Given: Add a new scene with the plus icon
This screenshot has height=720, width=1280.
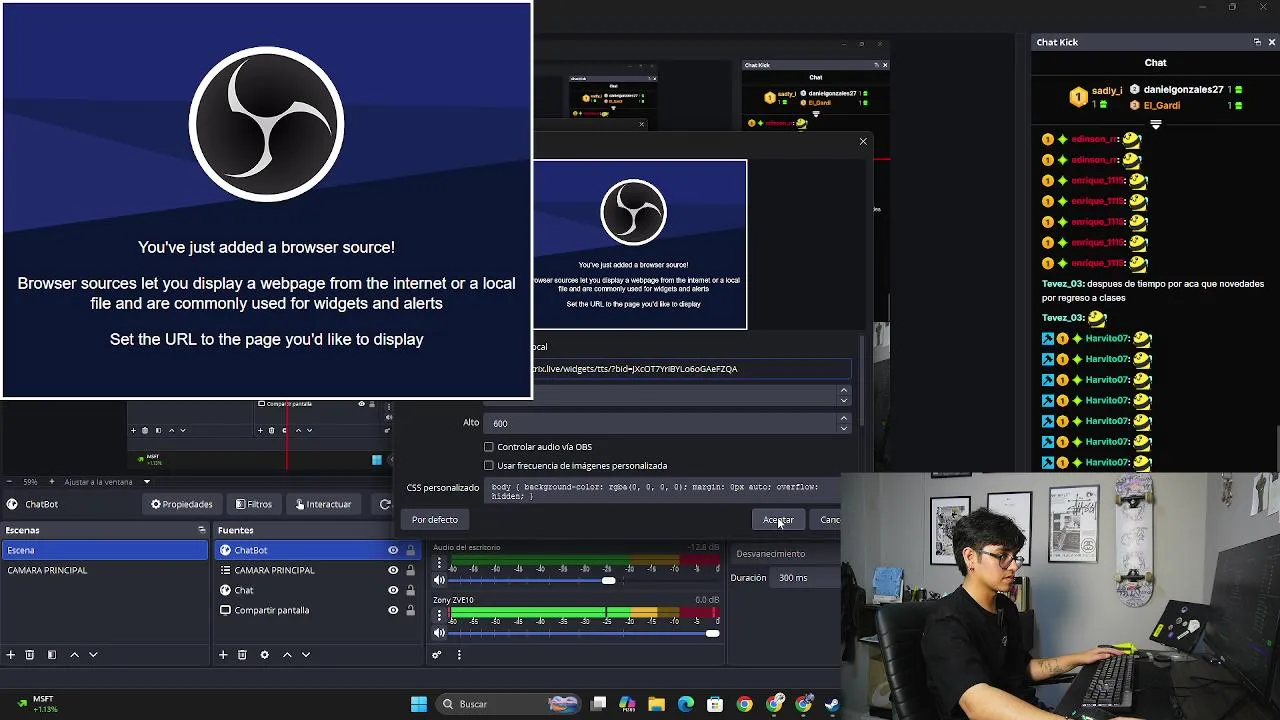Looking at the screenshot, I should pos(11,655).
